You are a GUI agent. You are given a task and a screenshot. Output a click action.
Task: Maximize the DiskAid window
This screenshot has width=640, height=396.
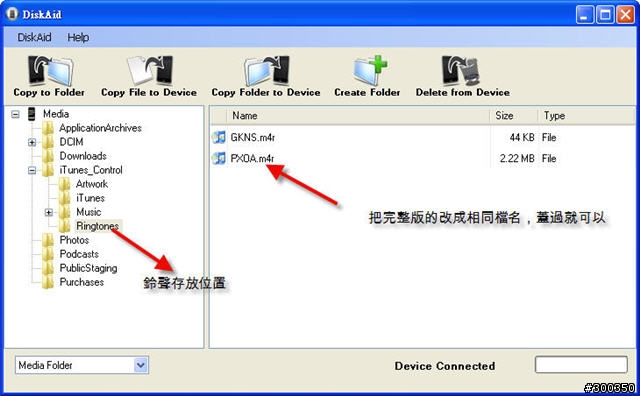pyautogui.click(x=605, y=15)
